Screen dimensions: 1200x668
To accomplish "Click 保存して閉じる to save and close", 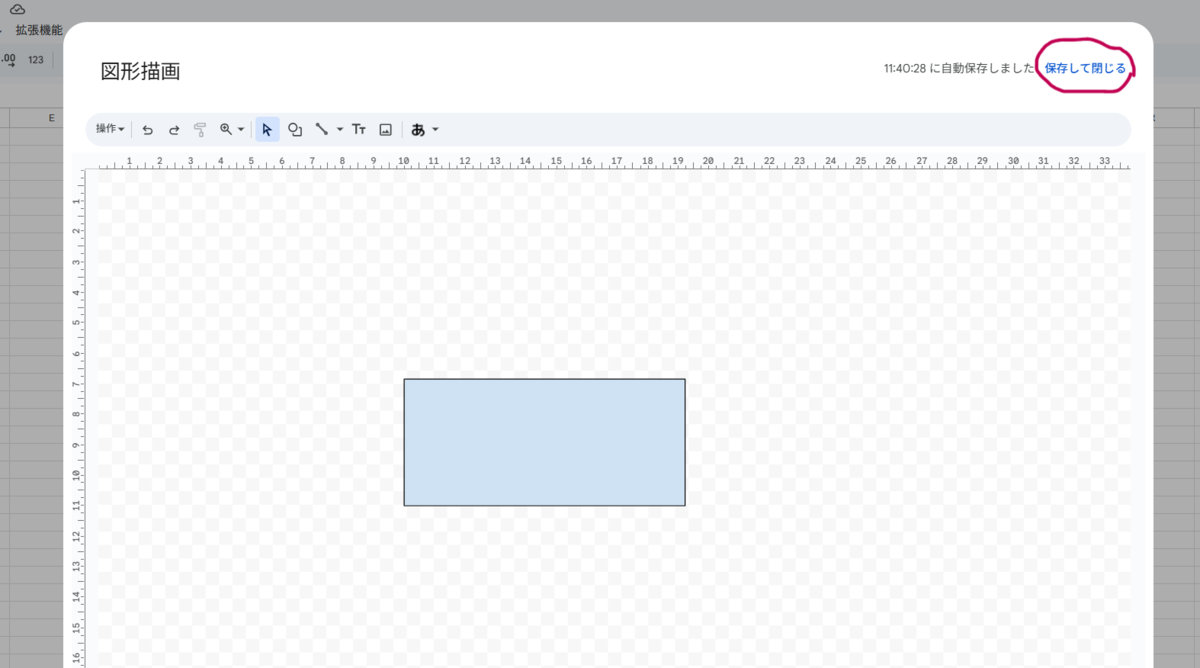I will click(1085, 68).
